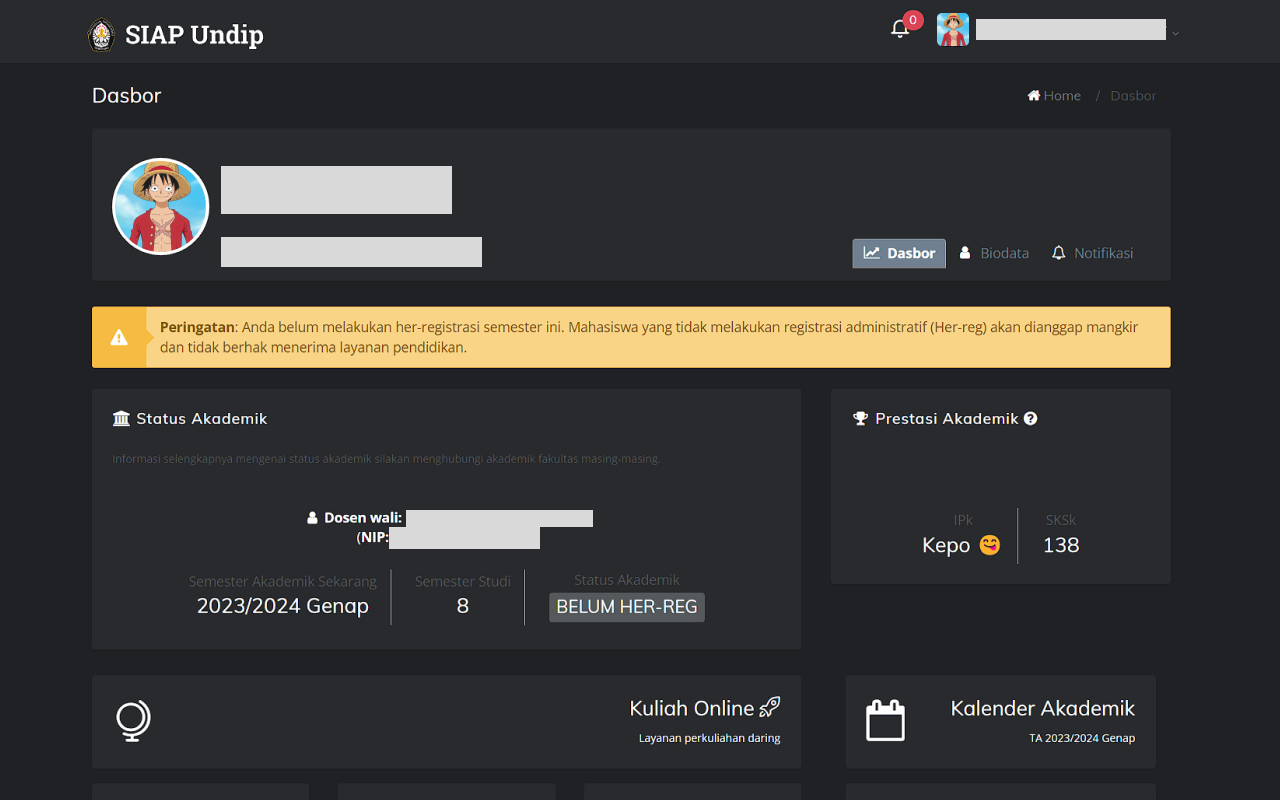Click the Dasbor breadcrumb link
This screenshot has width=1280, height=800.
(1133, 95)
